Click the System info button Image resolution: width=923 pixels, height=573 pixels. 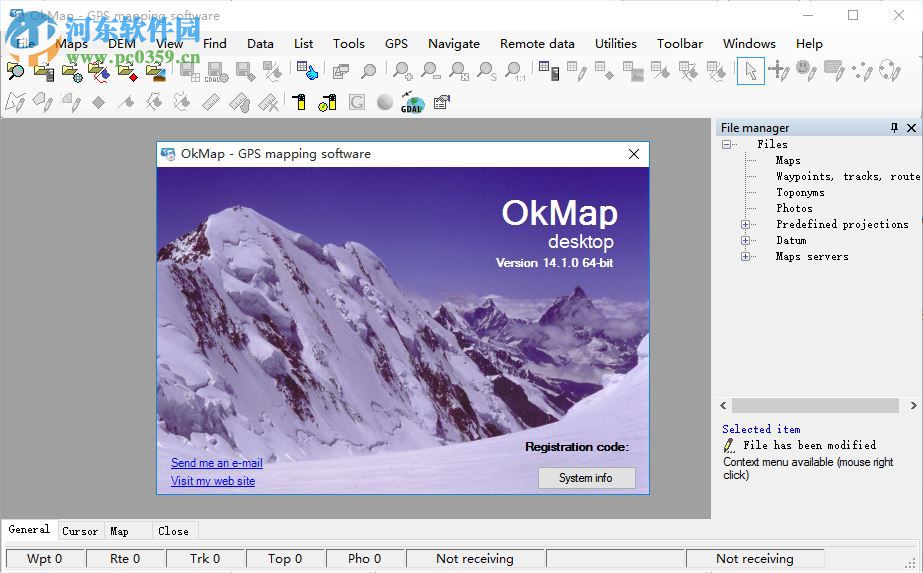pos(586,478)
